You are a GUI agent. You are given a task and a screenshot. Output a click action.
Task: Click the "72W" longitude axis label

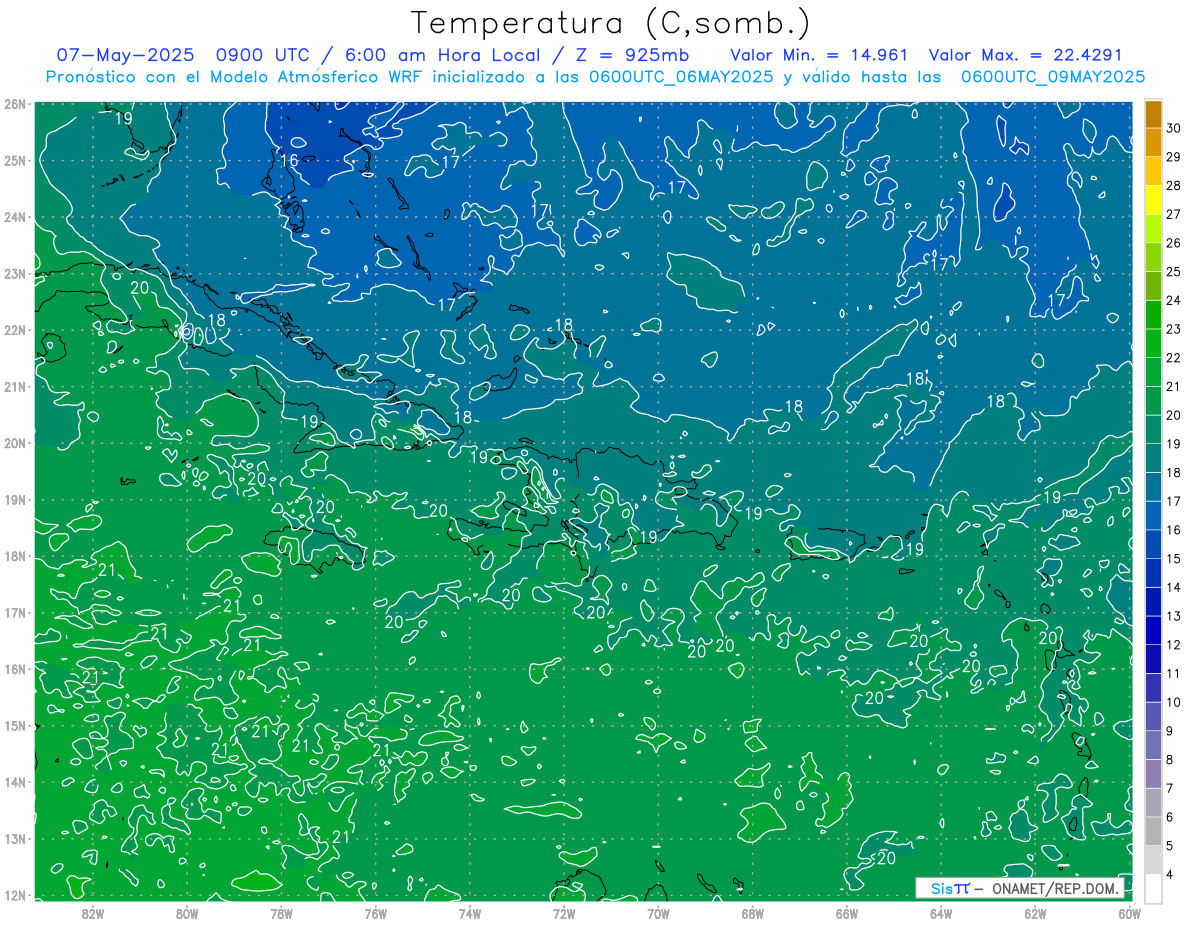(564, 913)
